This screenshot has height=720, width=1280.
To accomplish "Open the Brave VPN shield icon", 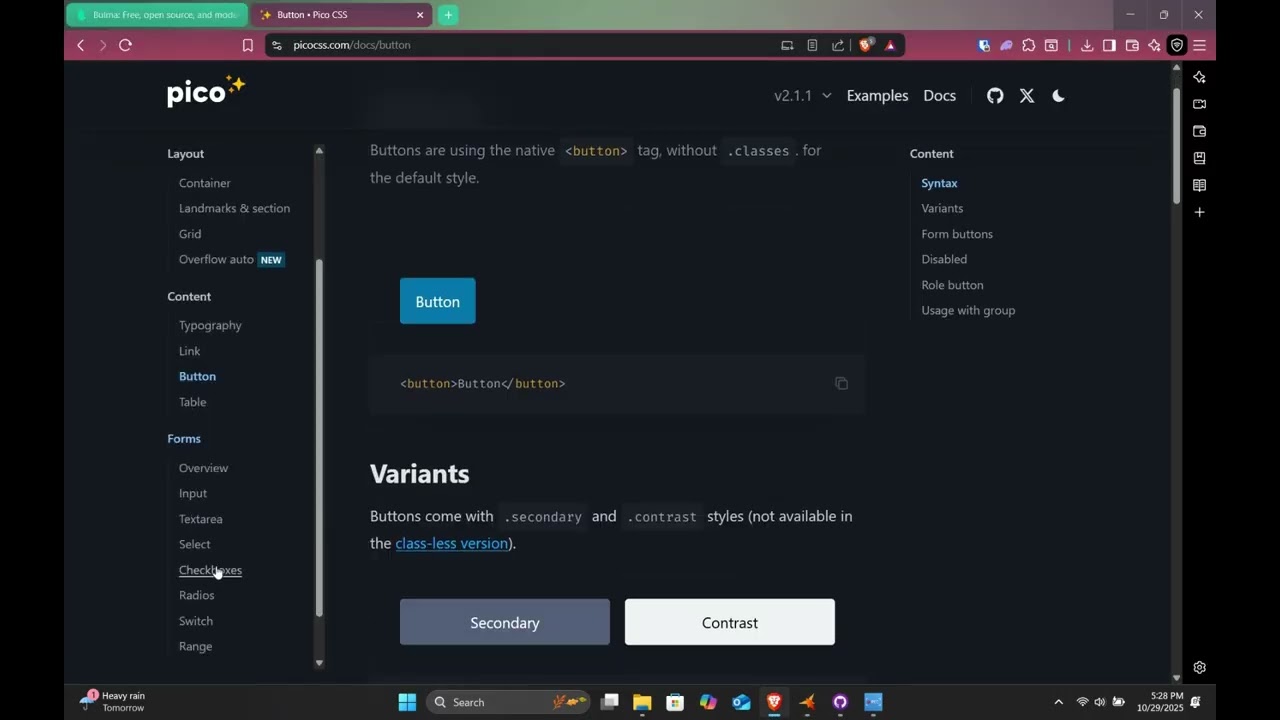I will coord(1177,45).
